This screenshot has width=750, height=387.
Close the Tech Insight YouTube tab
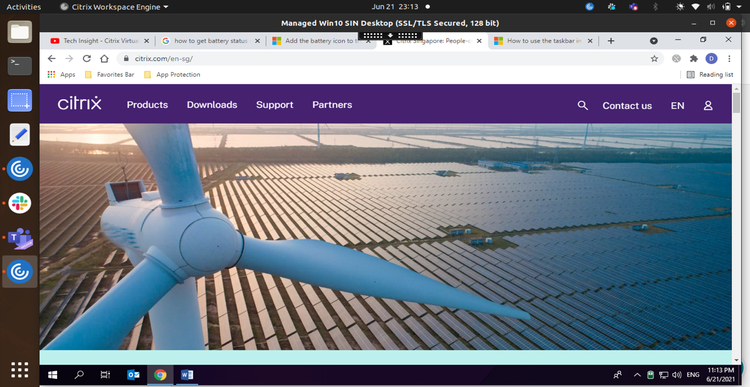click(x=146, y=41)
